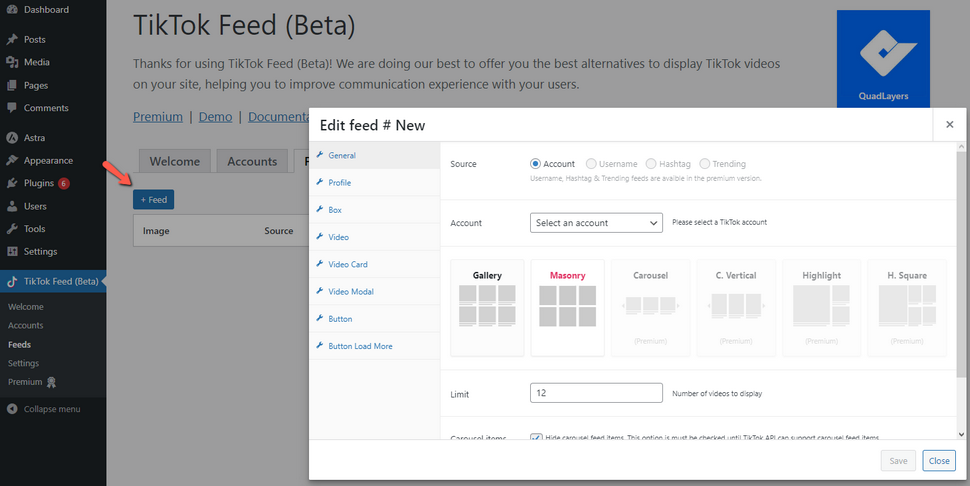Click the Limit number input field
The height and width of the screenshot is (486, 970).
[596, 393]
